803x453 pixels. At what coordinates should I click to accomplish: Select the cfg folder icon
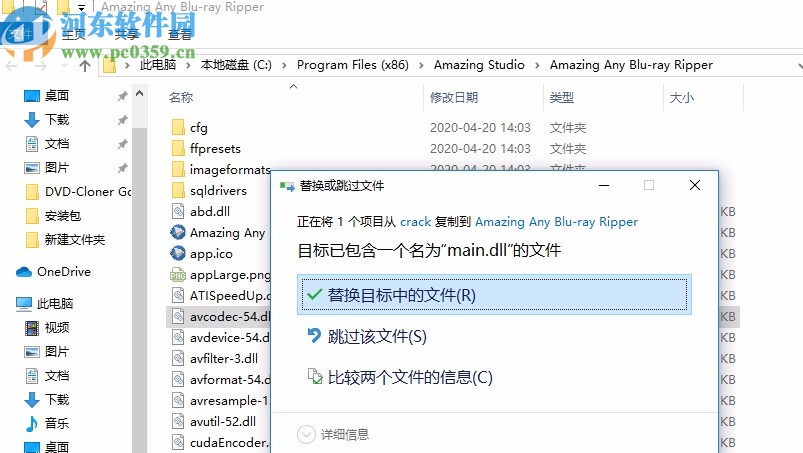(x=178, y=127)
